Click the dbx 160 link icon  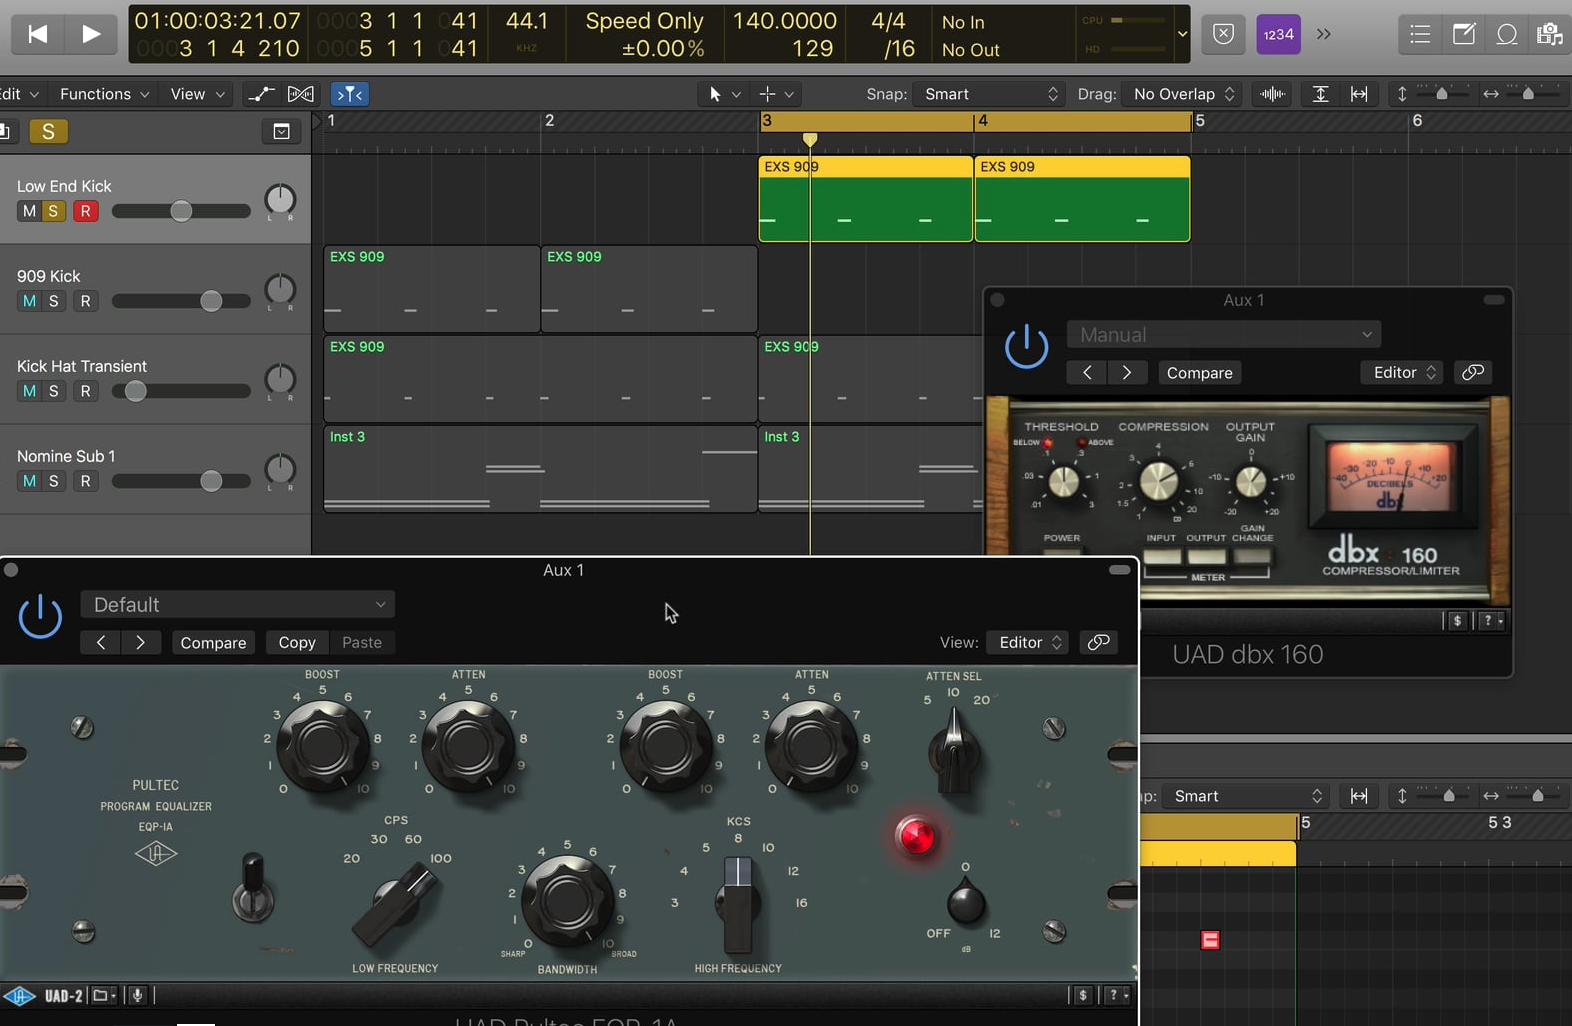click(1472, 372)
